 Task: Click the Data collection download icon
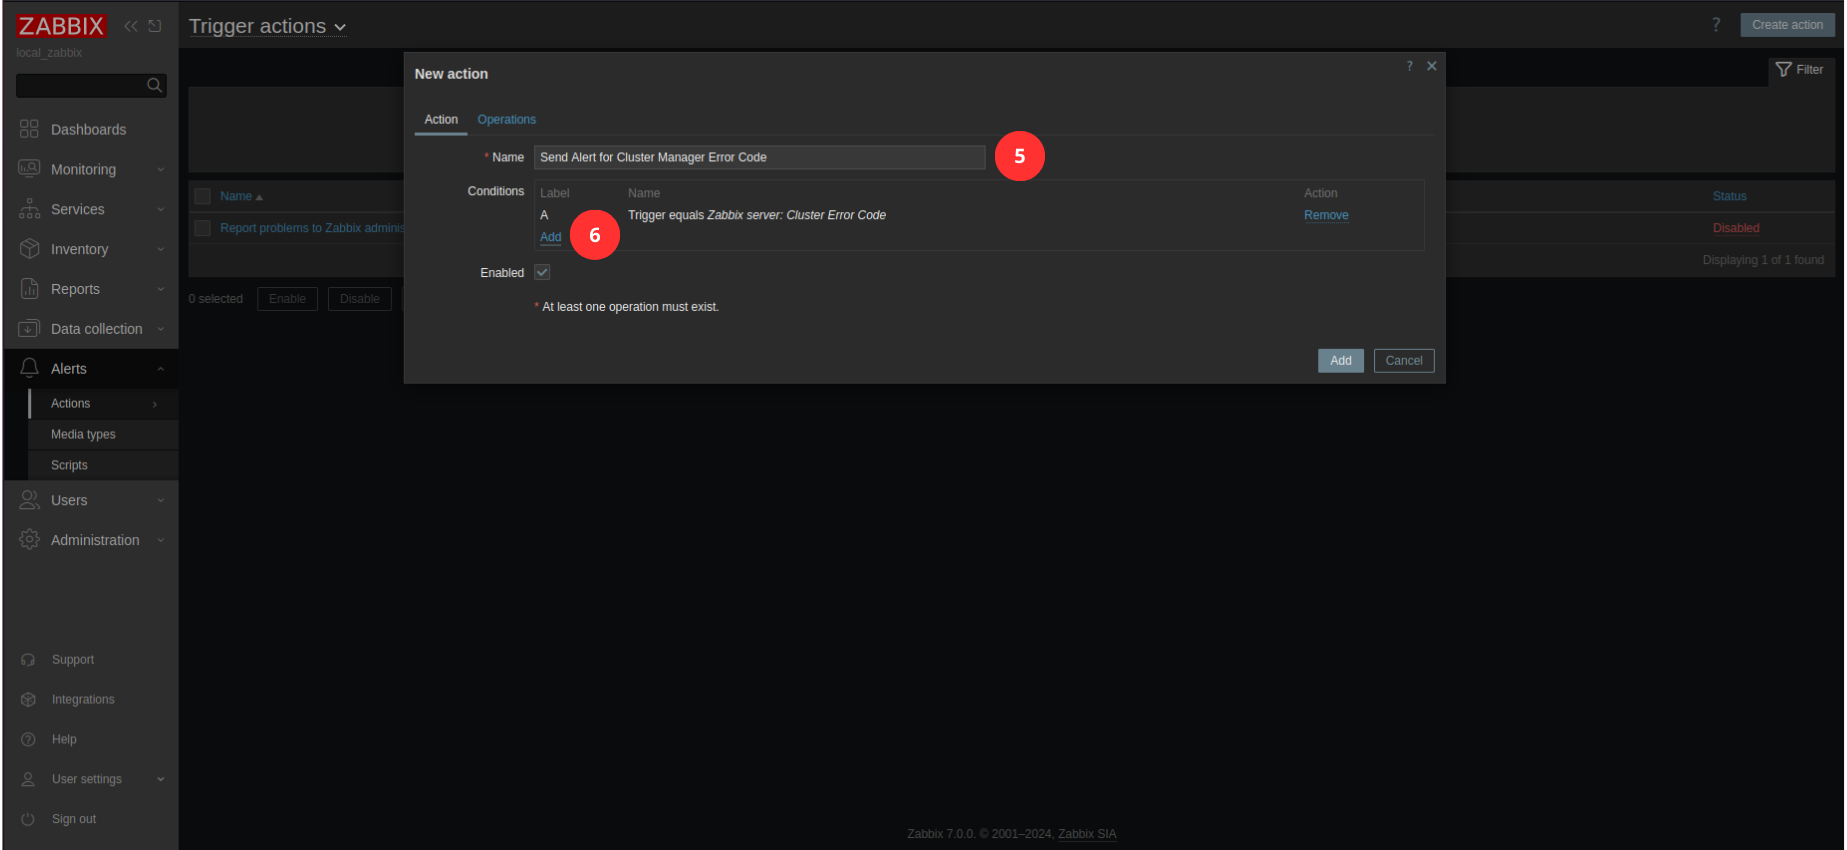(29, 329)
